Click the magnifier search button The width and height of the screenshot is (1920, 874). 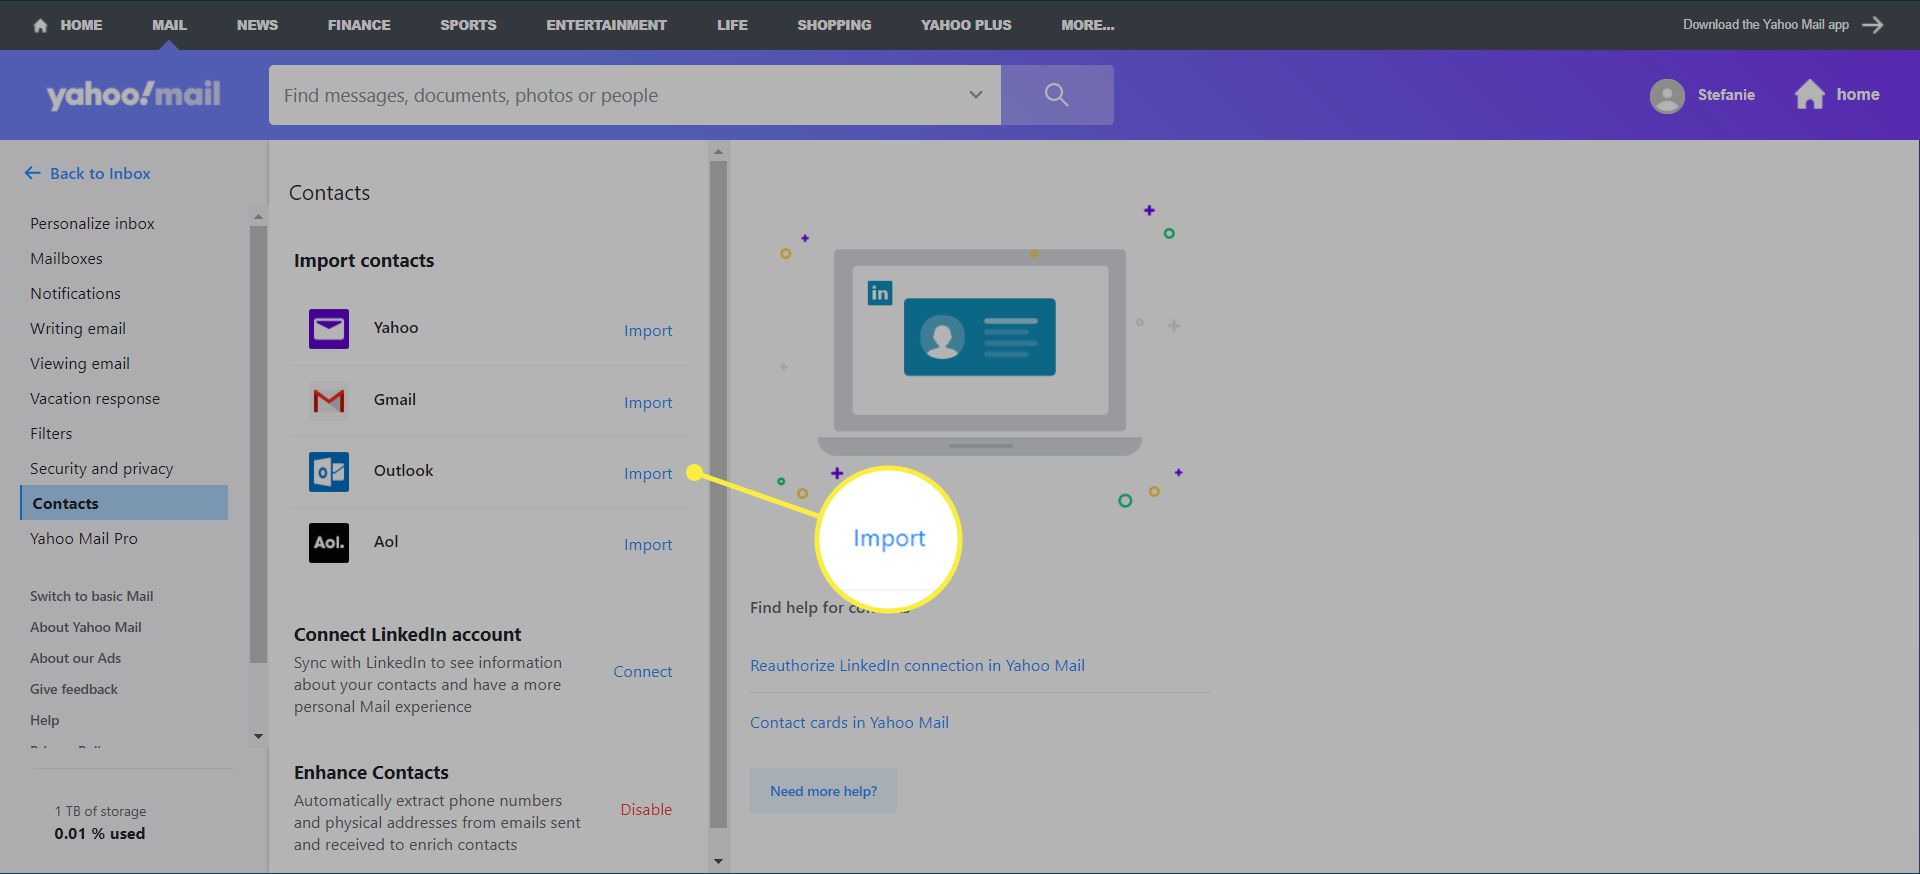click(x=1057, y=95)
